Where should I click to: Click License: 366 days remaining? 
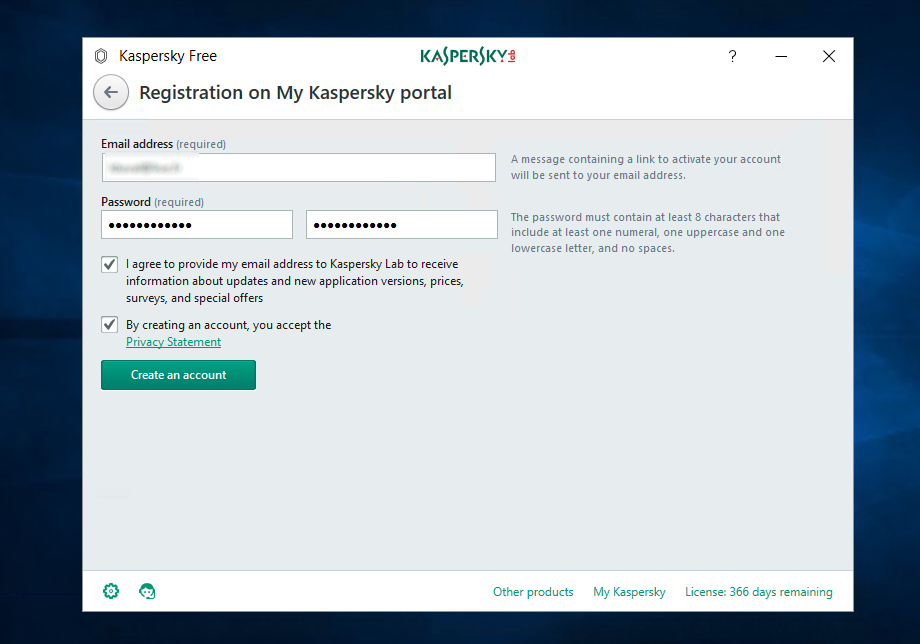click(x=759, y=592)
